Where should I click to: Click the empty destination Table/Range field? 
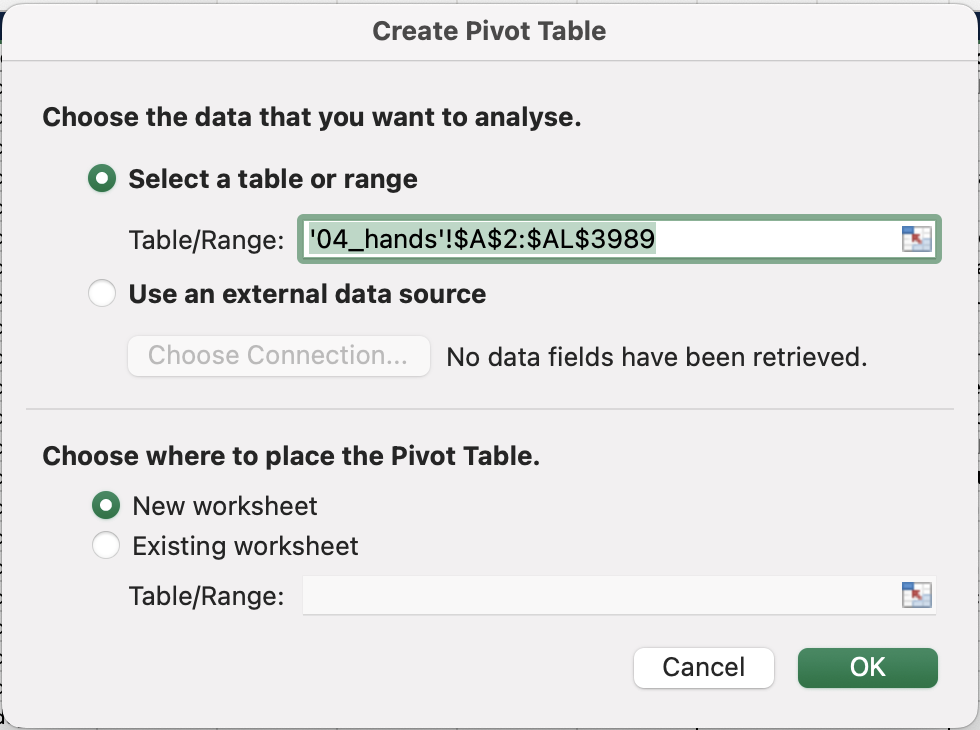tap(619, 595)
